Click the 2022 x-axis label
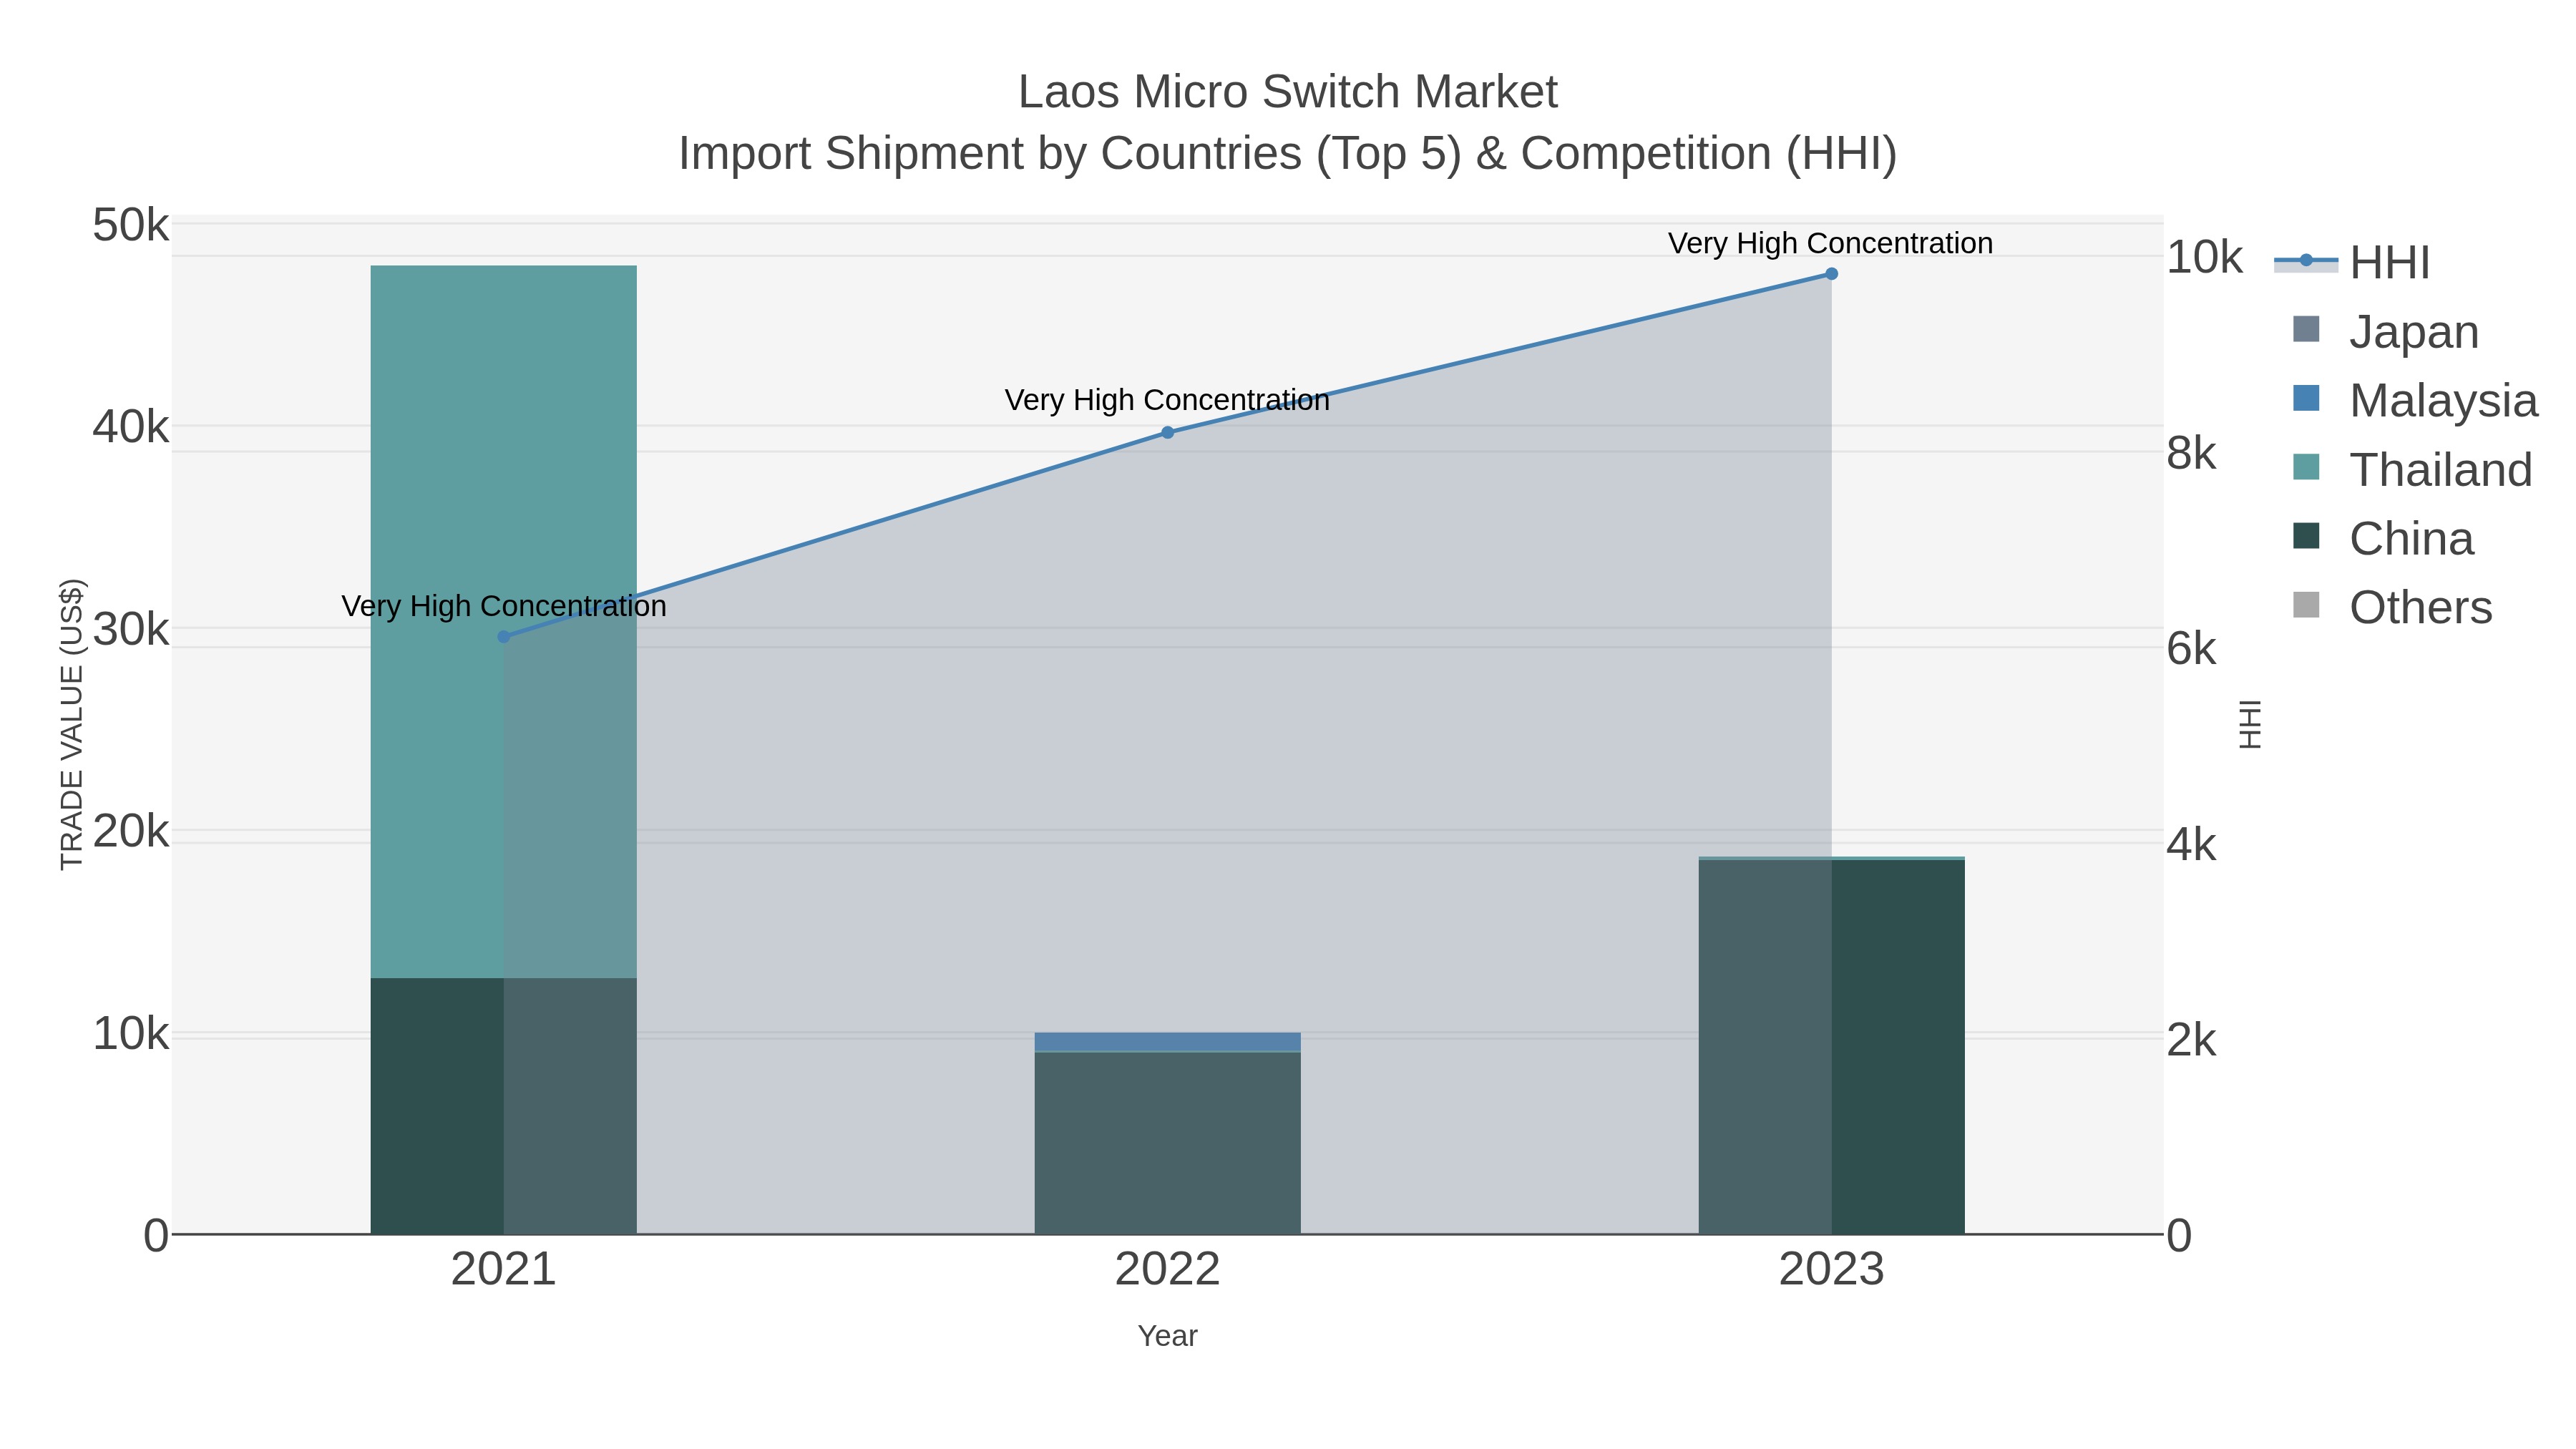This screenshot has width=2576, height=1449. tap(1167, 1270)
